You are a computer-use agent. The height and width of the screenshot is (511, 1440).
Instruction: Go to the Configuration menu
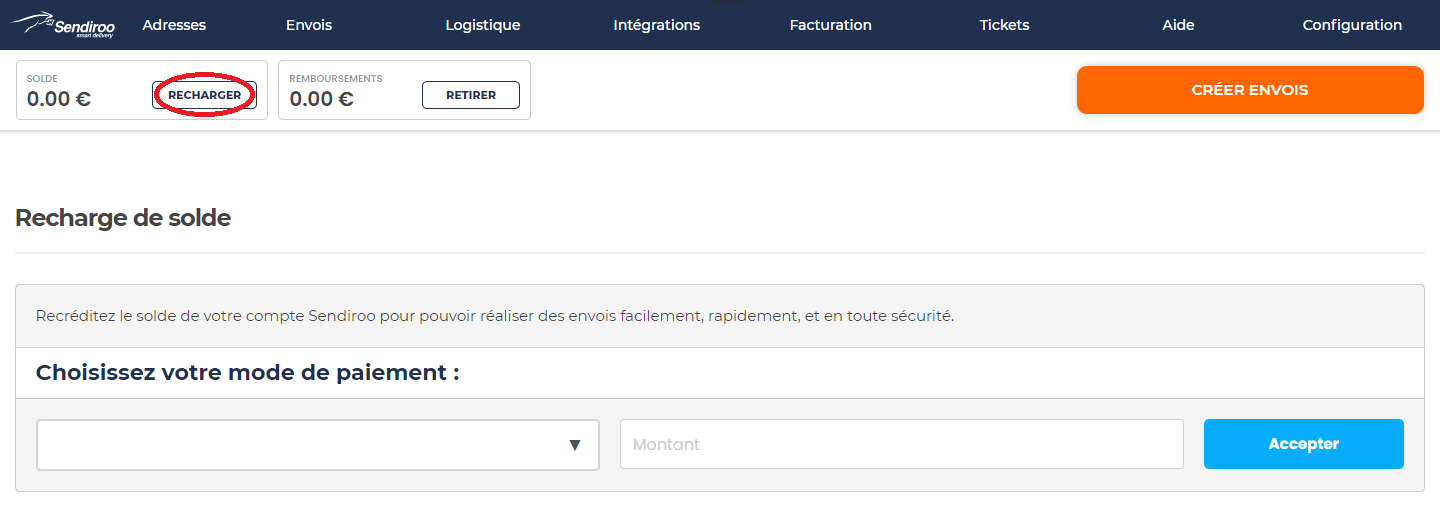tap(1352, 25)
